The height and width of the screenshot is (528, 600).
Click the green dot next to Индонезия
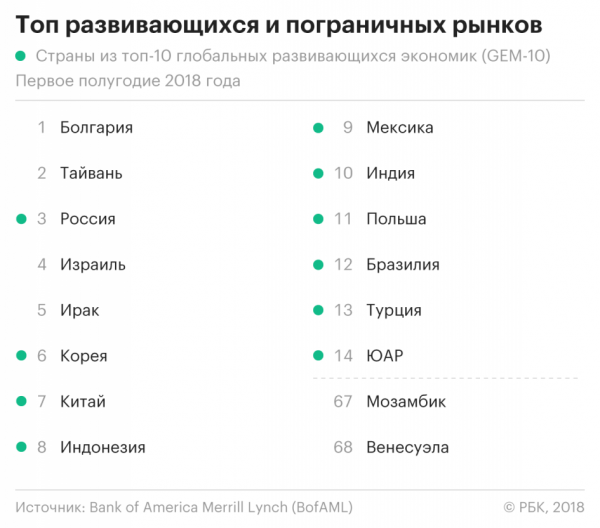[21, 447]
